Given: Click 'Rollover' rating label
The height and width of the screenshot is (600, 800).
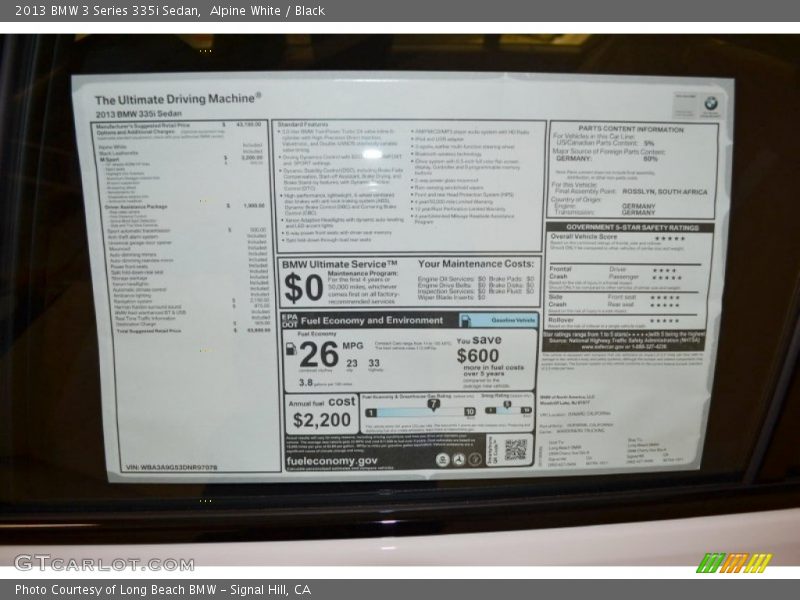Looking at the screenshot, I should pos(561,320).
